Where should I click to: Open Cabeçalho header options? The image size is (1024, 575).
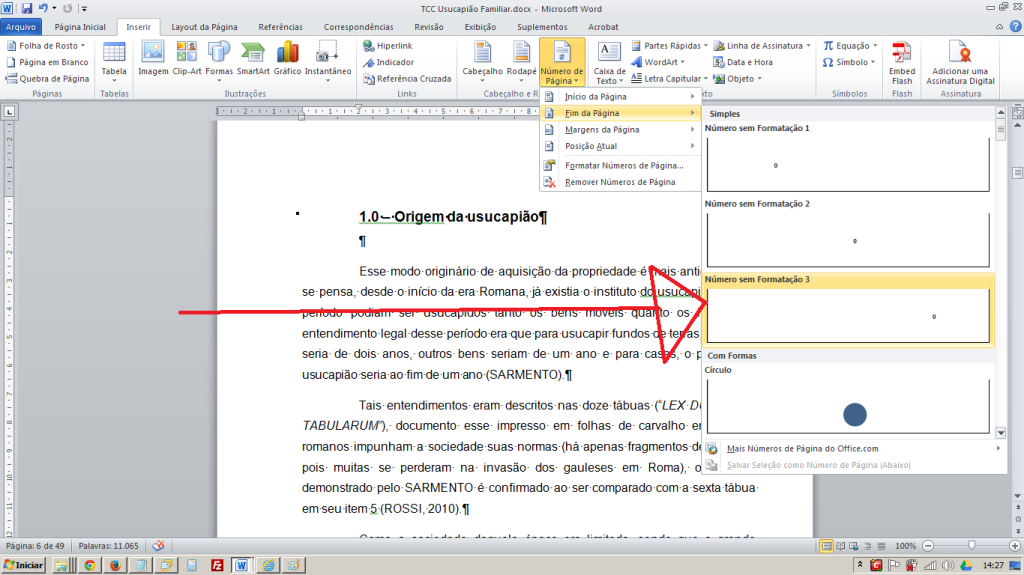(483, 61)
